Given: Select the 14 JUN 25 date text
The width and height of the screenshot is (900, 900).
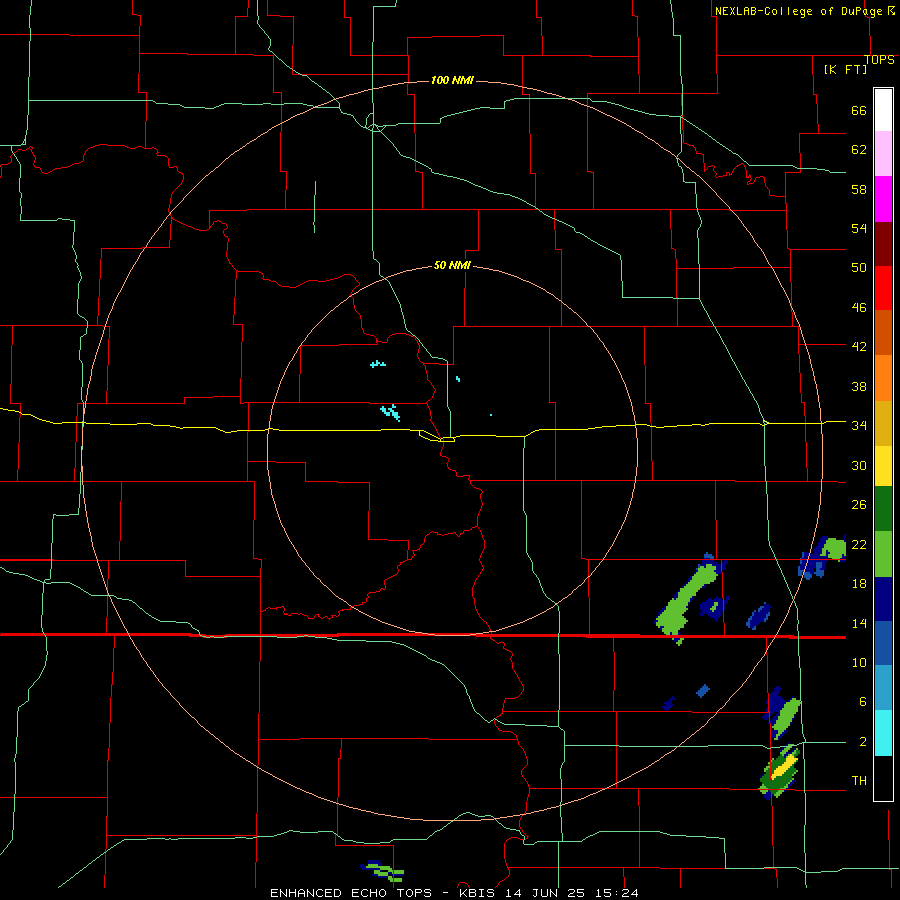Looking at the screenshot, I should [545, 893].
